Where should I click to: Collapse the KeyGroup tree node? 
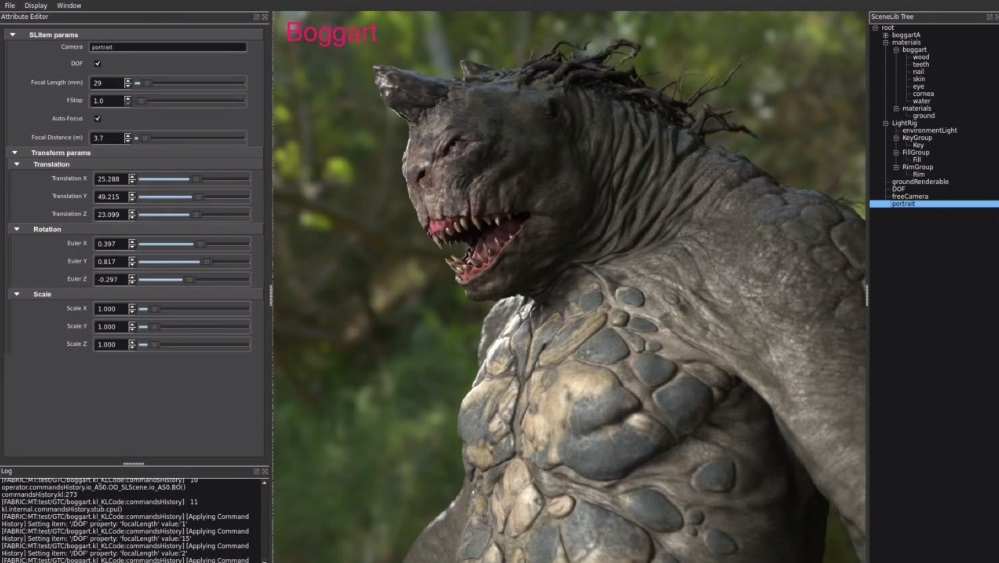click(896, 138)
